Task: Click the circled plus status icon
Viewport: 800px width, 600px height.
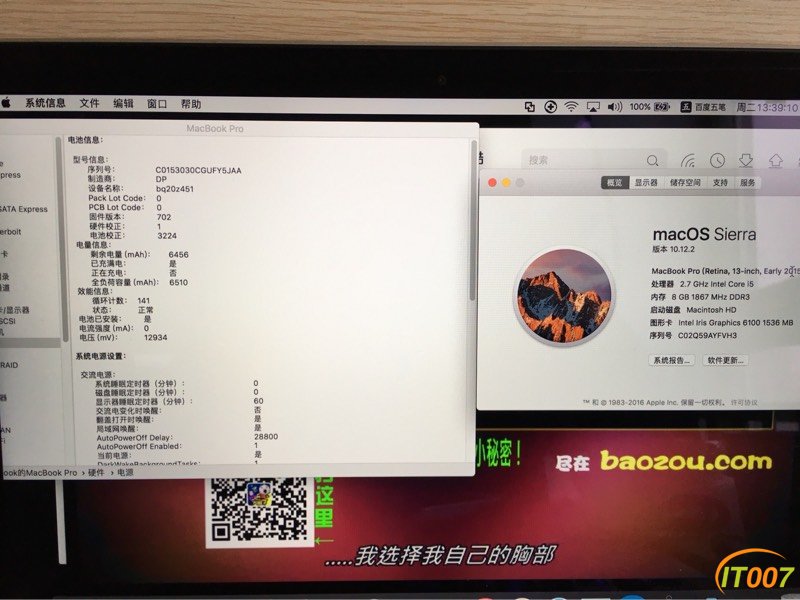Action: 550,107
